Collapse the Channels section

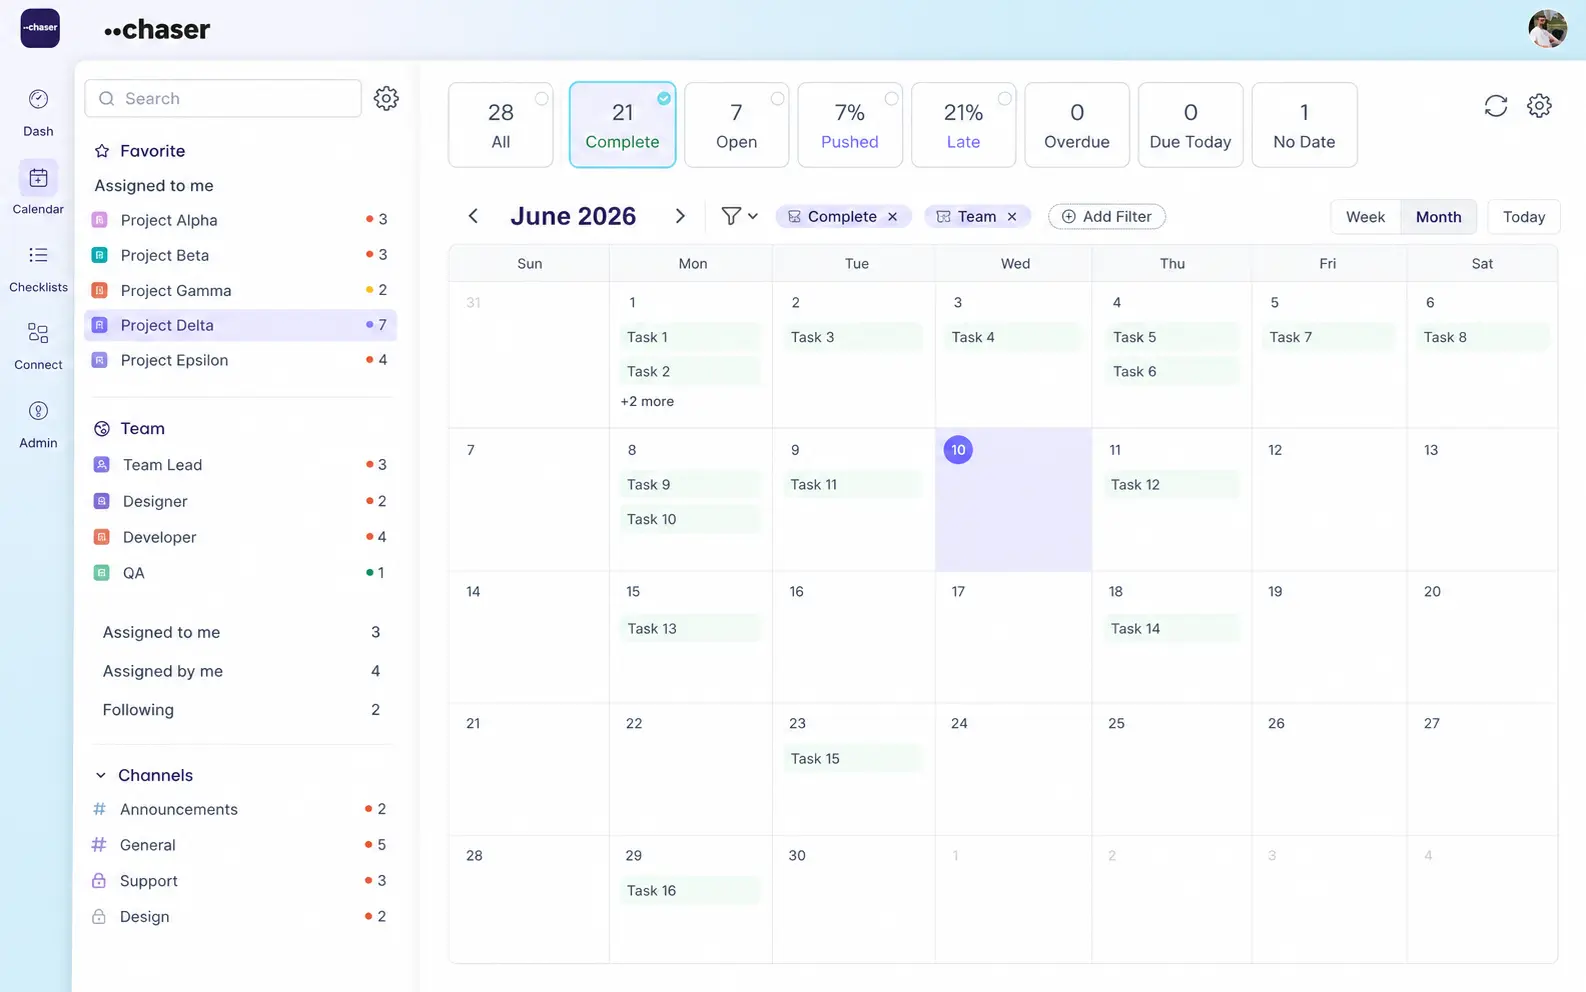[101, 775]
